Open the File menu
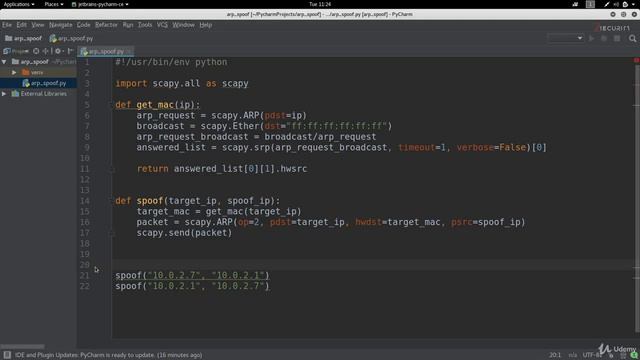The image size is (640, 360). coord(7,25)
